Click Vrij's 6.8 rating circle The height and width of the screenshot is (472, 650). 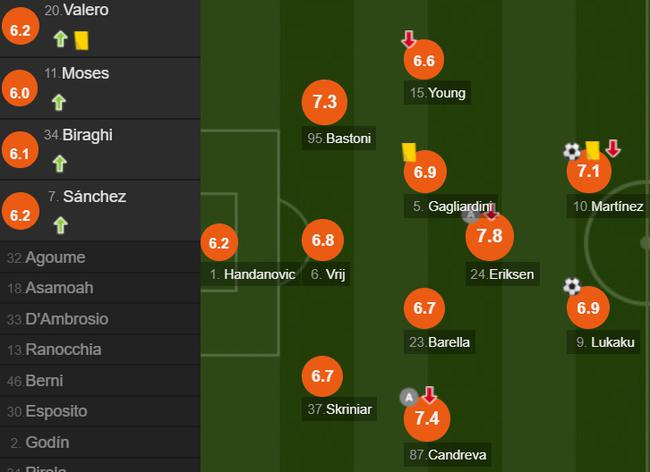pos(324,240)
